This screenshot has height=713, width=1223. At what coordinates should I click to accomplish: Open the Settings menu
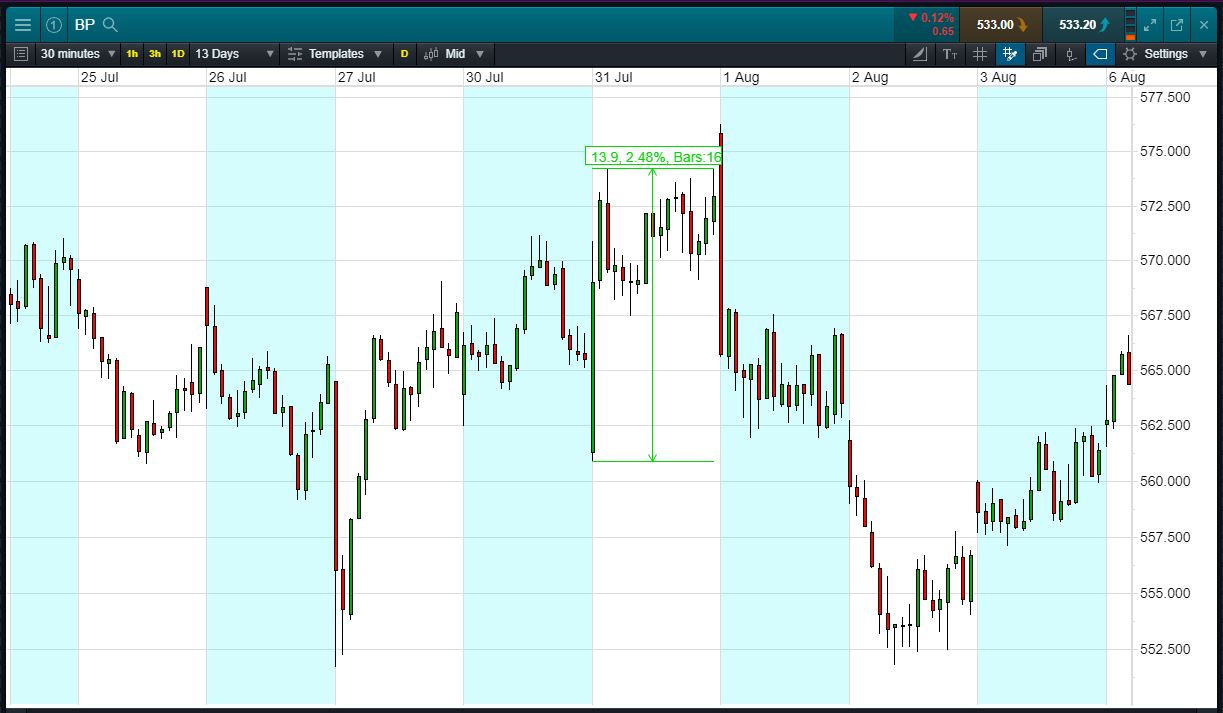tap(1166, 54)
